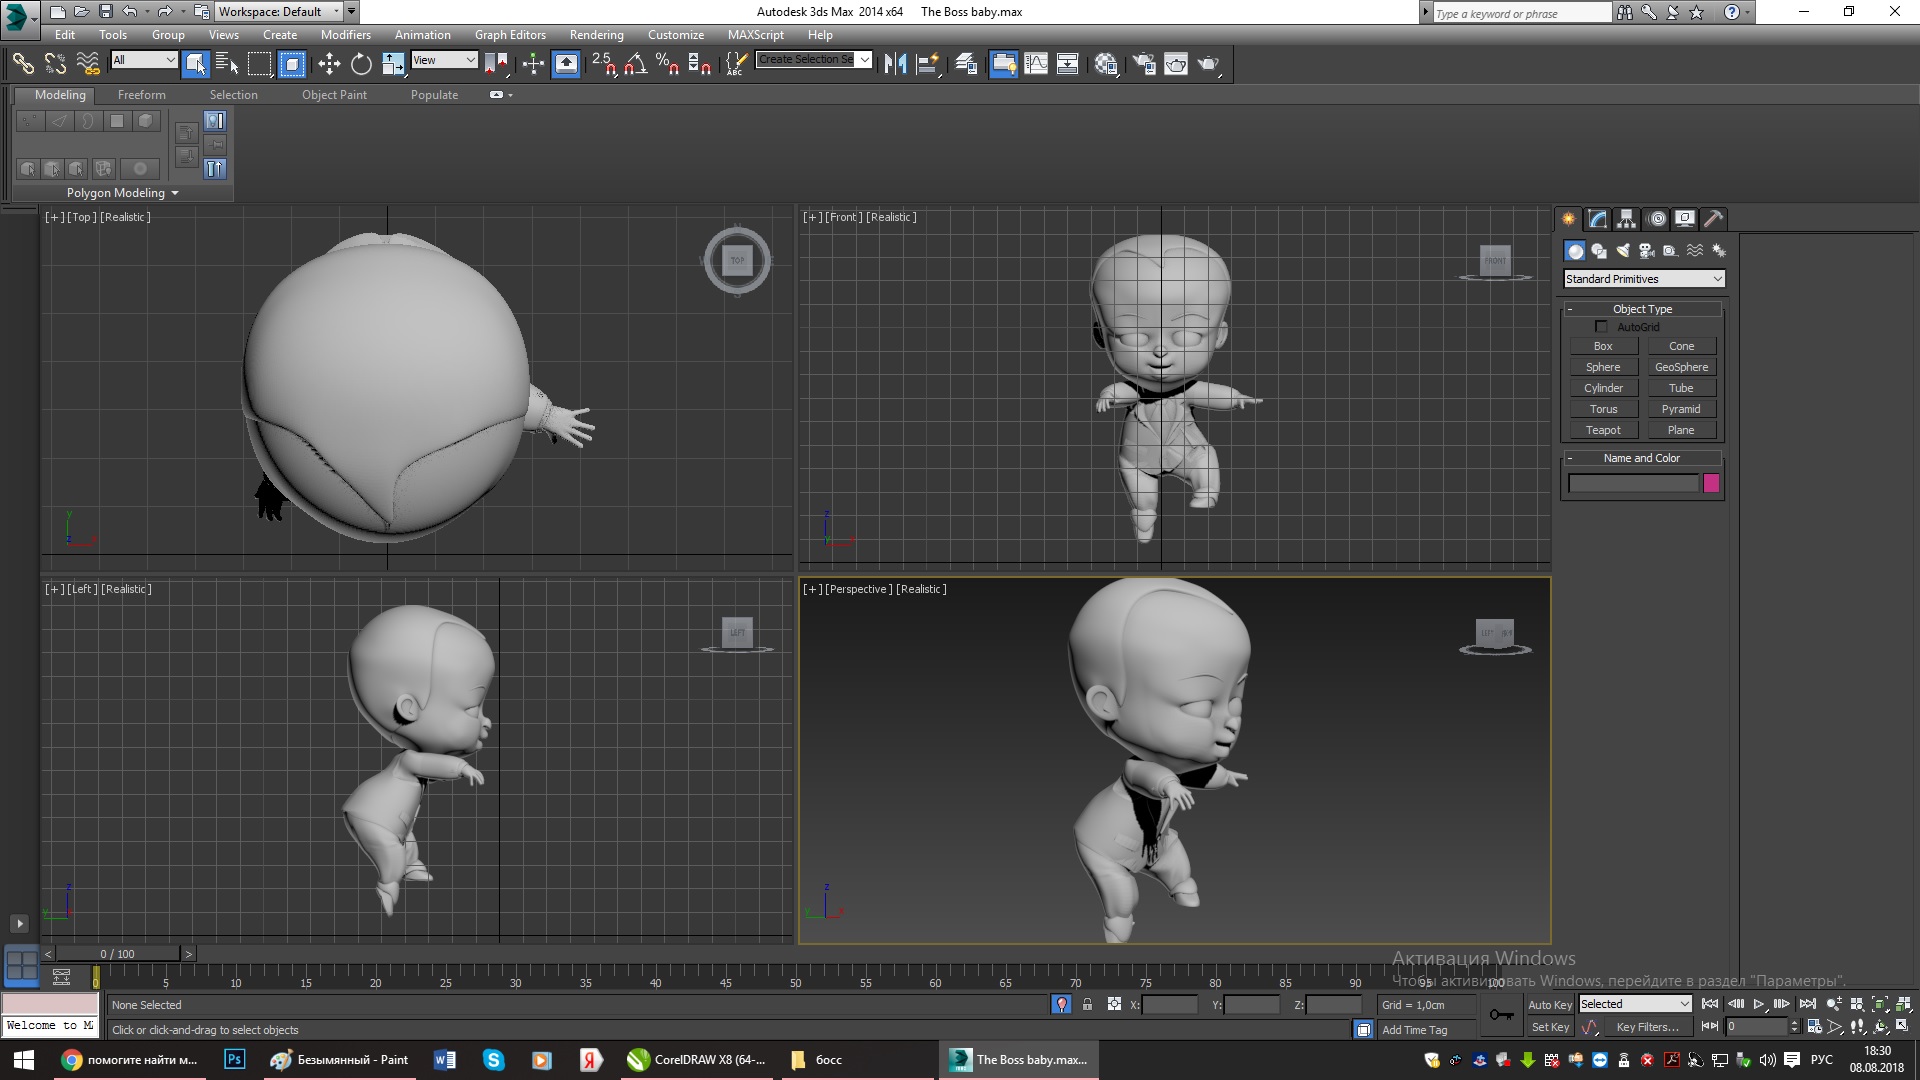Open the selection filter All dropdown
The image size is (1920, 1080).
[144, 60]
